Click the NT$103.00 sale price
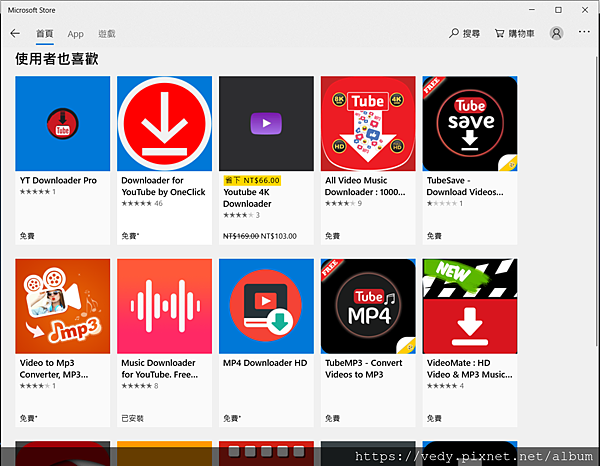600x466 pixels. coord(279,236)
